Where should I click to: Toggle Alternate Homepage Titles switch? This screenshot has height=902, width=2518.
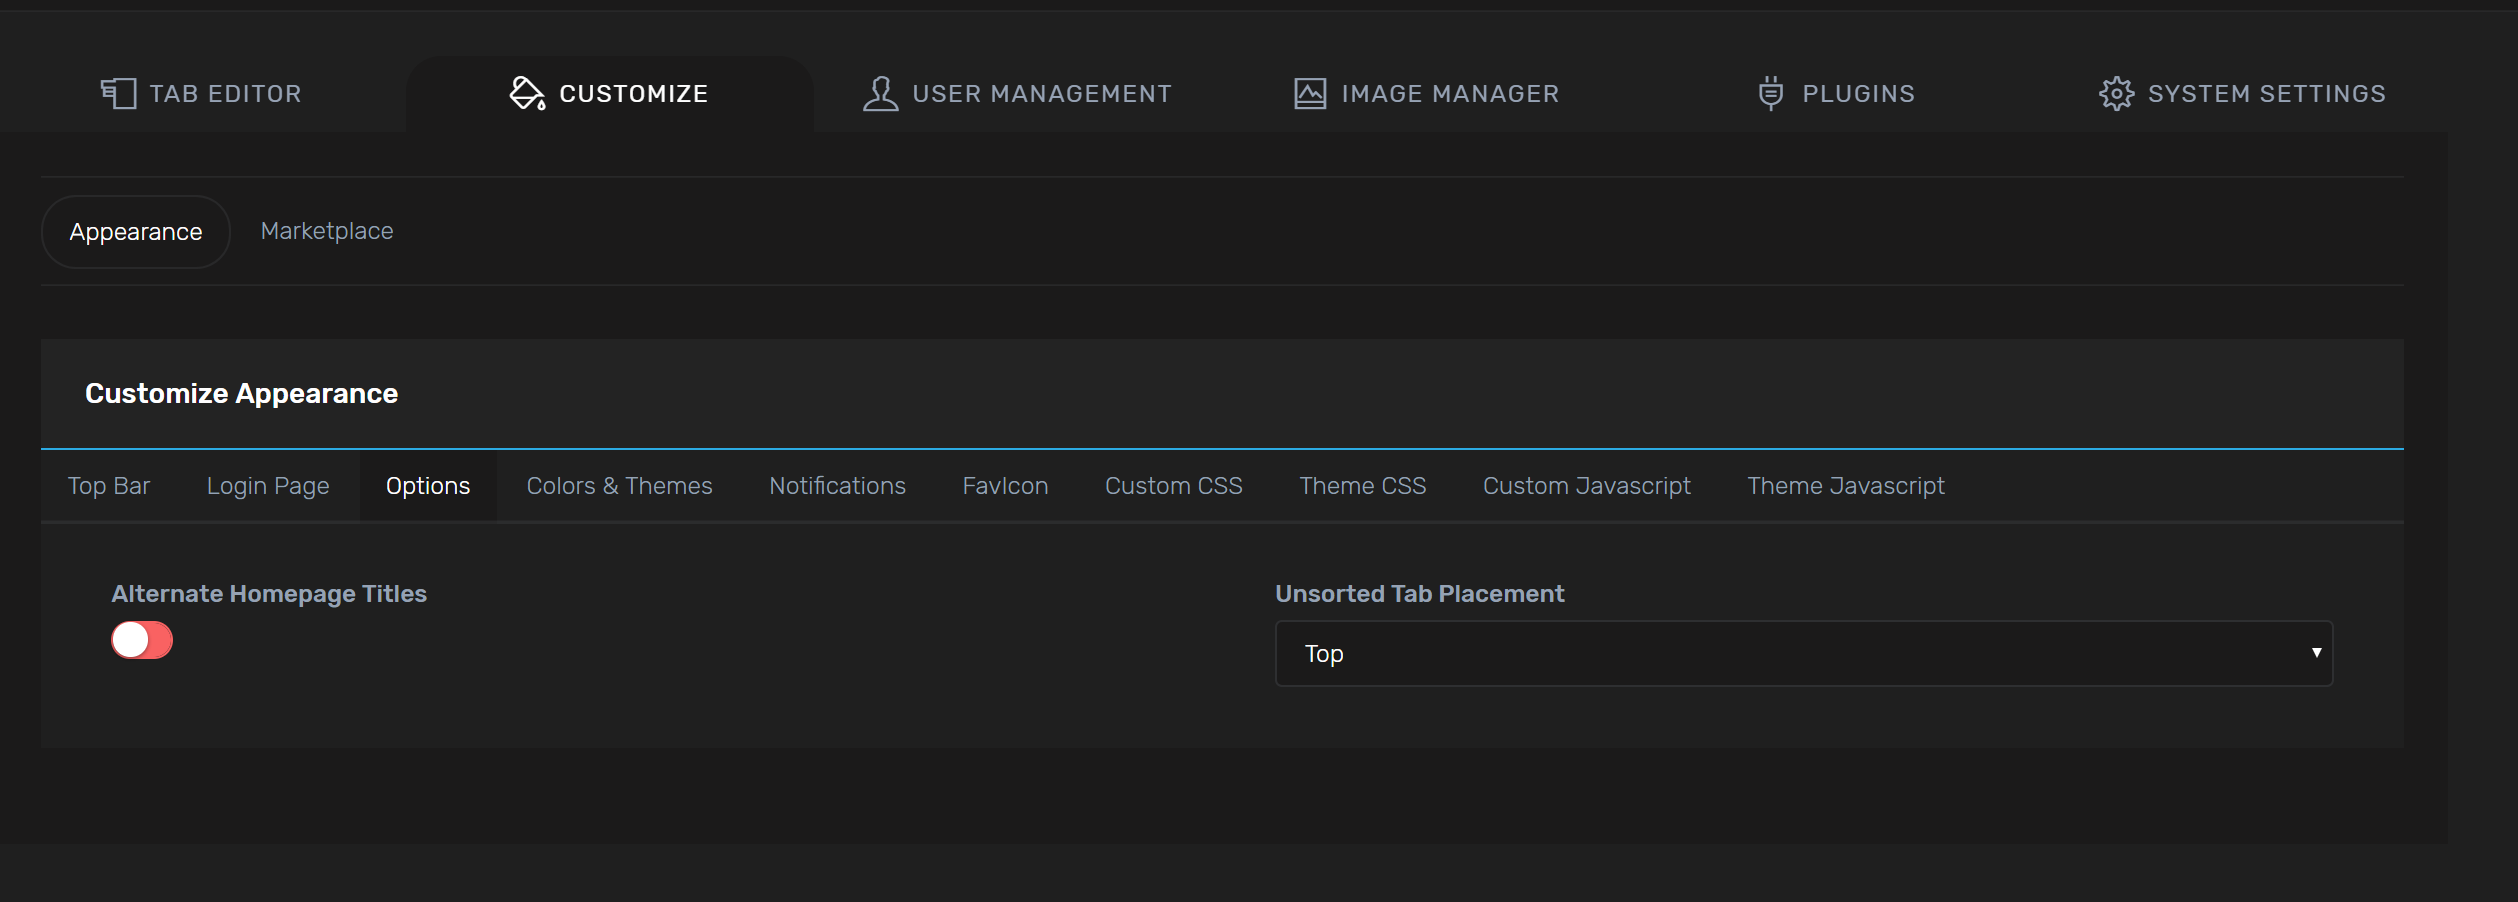coord(142,640)
